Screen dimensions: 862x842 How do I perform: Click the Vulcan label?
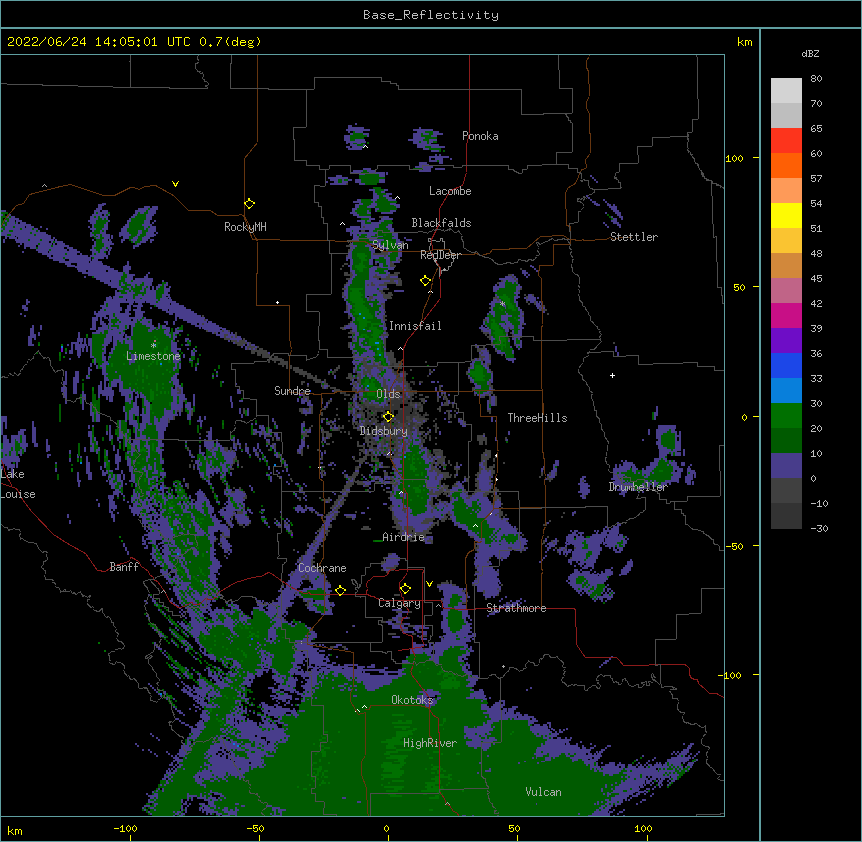[543, 792]
